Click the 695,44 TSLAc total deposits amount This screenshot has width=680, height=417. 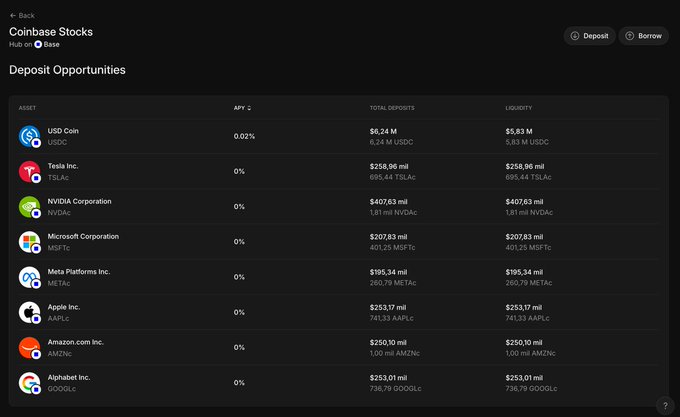[x=392, y=177]
